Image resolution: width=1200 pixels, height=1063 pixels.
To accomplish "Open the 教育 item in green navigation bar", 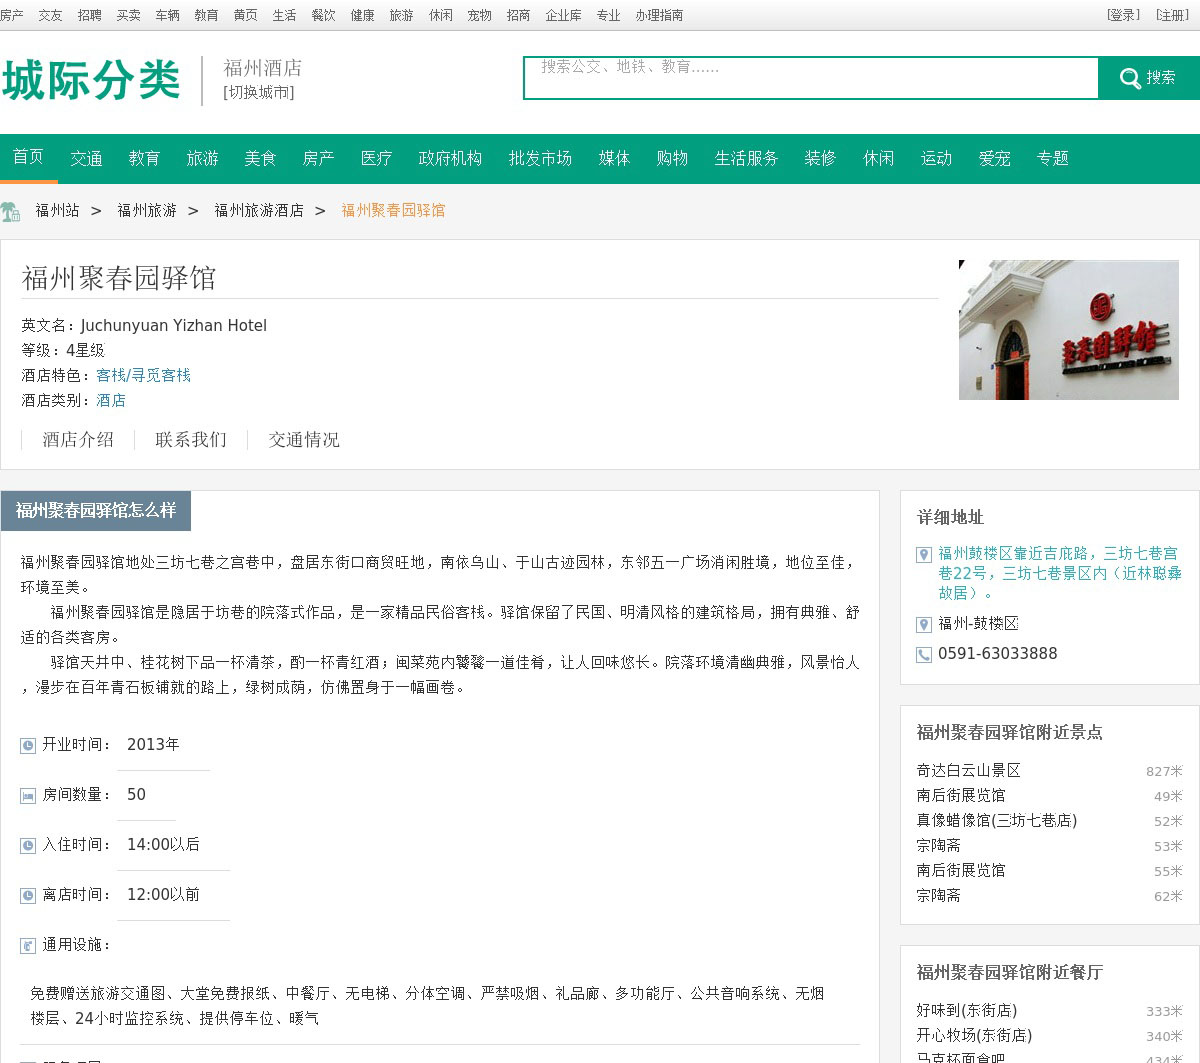I will [x=144, y=158].
